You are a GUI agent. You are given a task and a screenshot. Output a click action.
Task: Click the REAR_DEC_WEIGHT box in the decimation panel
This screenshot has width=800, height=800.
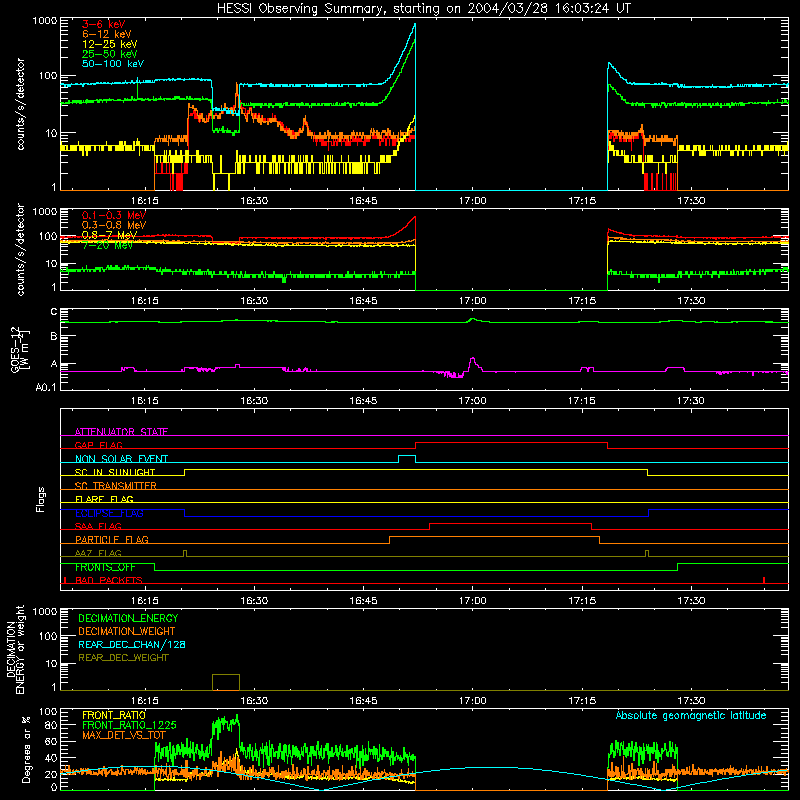[x=226, y=682]
